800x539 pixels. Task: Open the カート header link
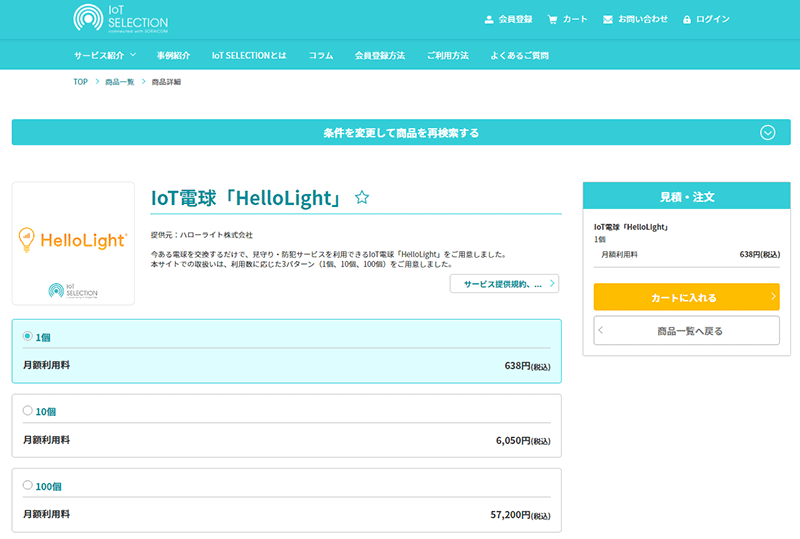pos(575,19)
